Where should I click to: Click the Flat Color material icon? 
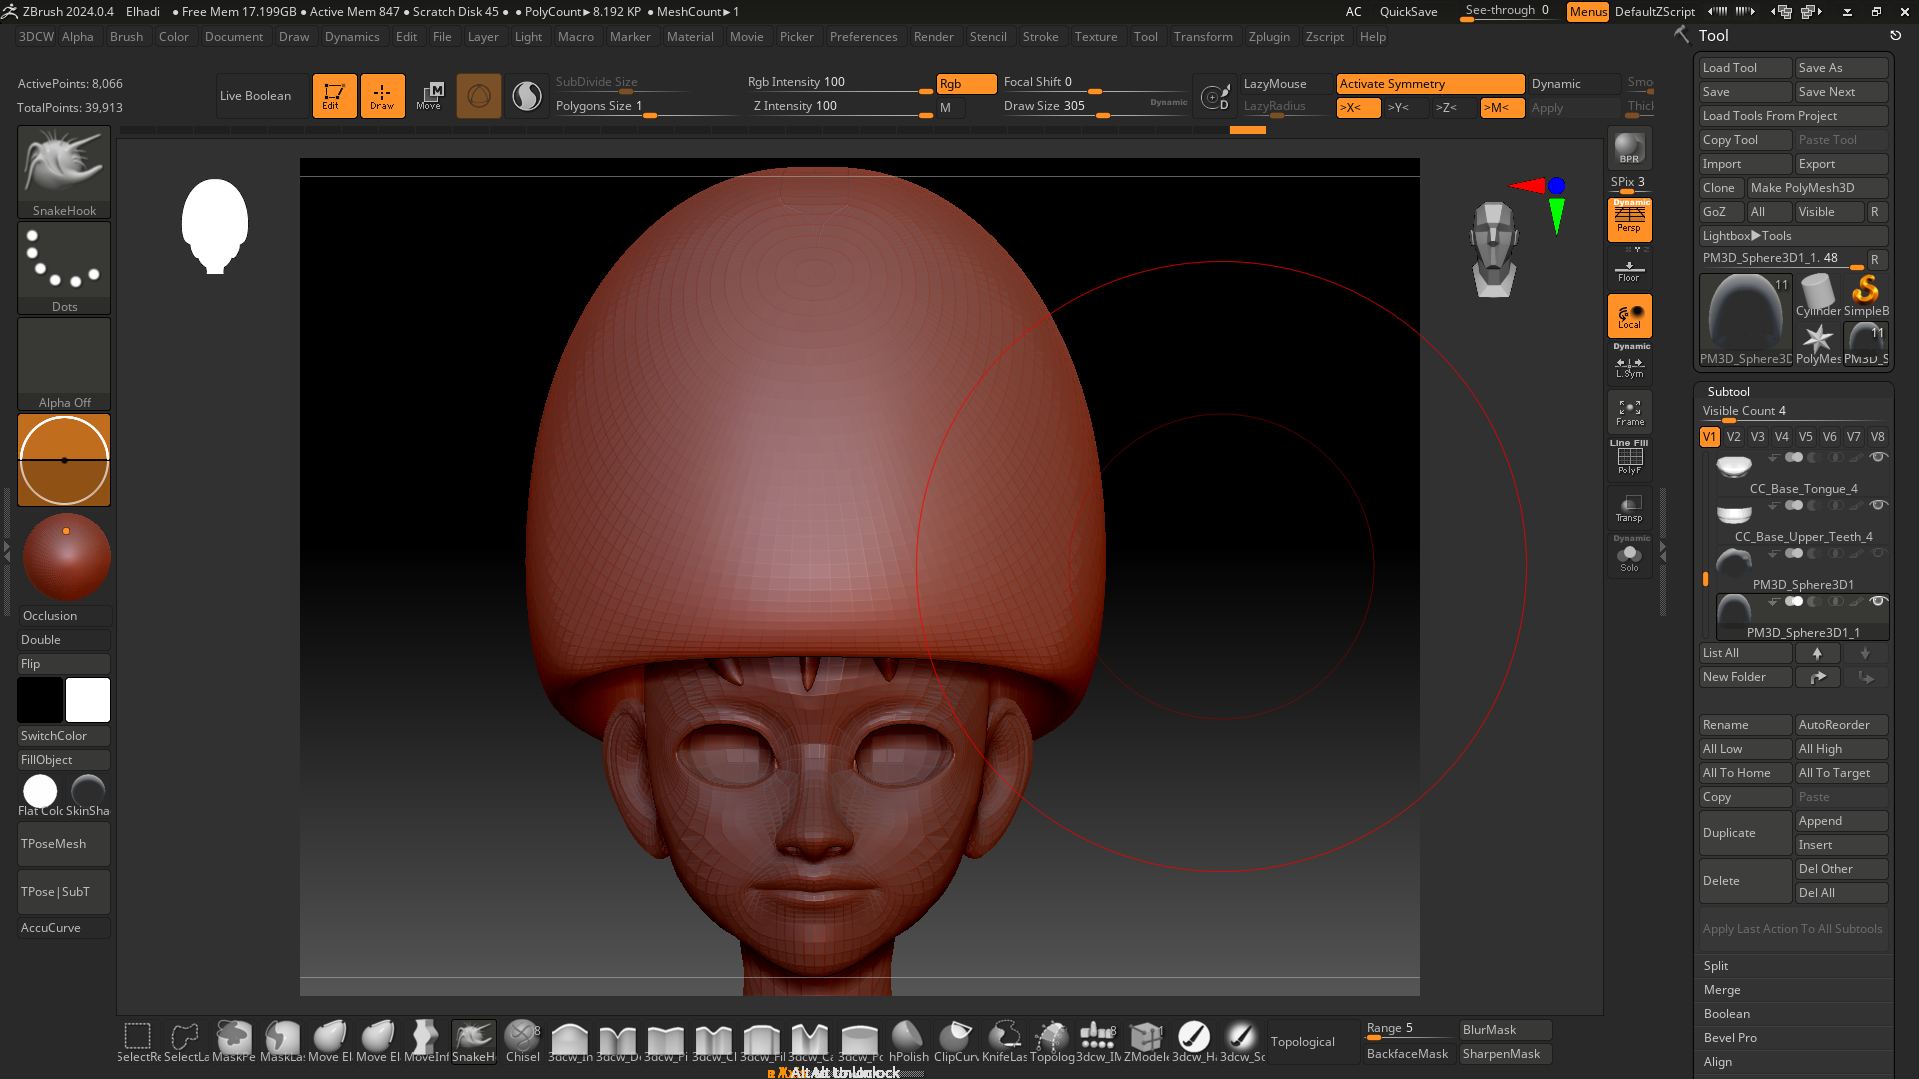[40, 795]
